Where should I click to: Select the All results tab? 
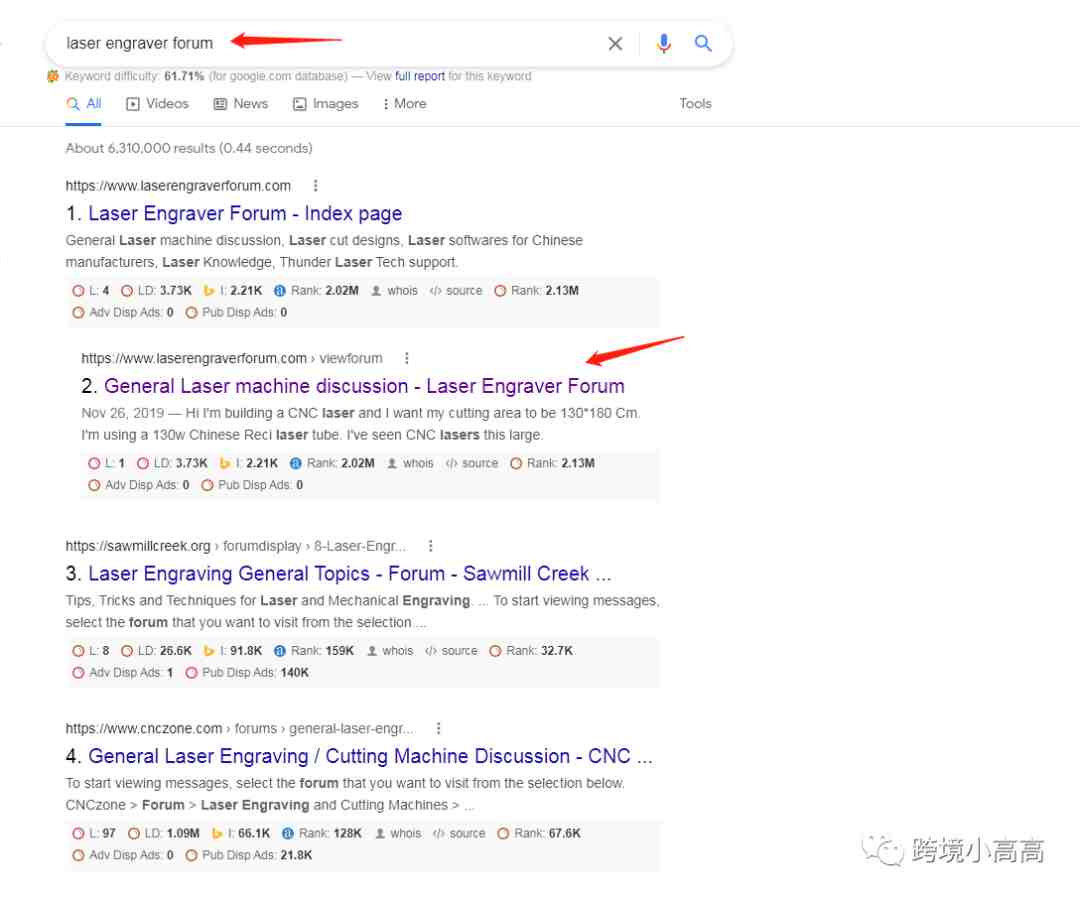coord(84,104)
